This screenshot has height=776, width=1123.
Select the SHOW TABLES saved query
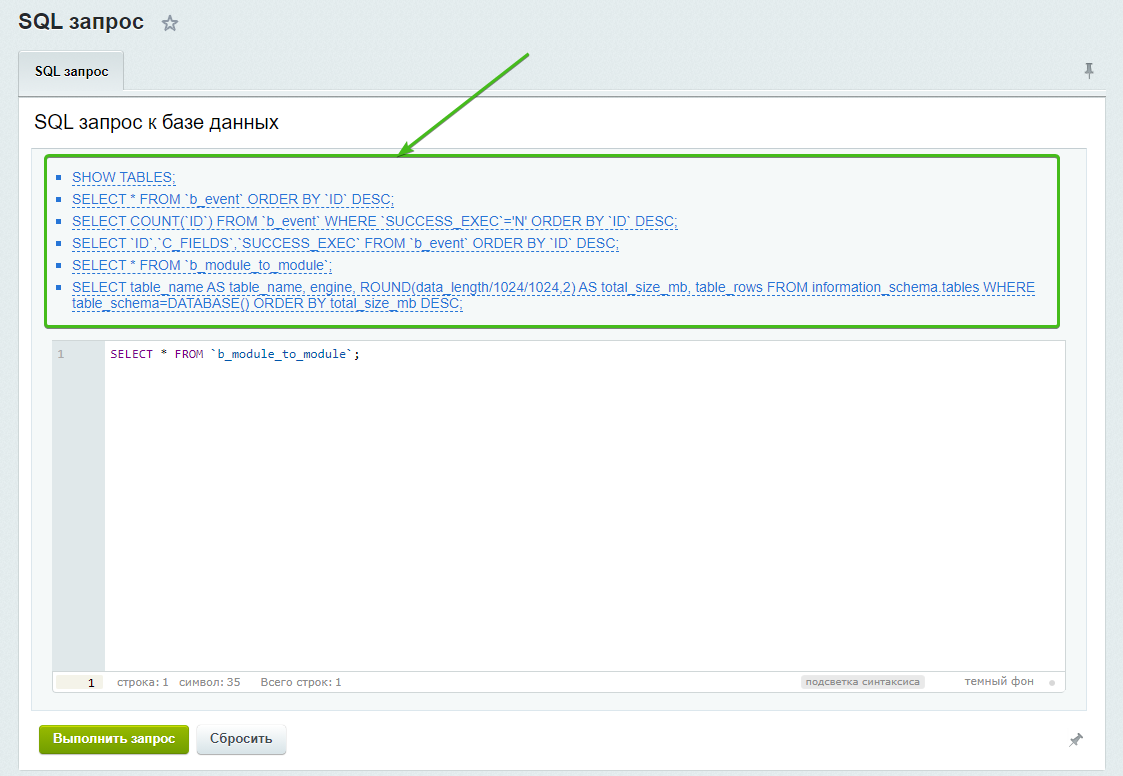(124, 177)
